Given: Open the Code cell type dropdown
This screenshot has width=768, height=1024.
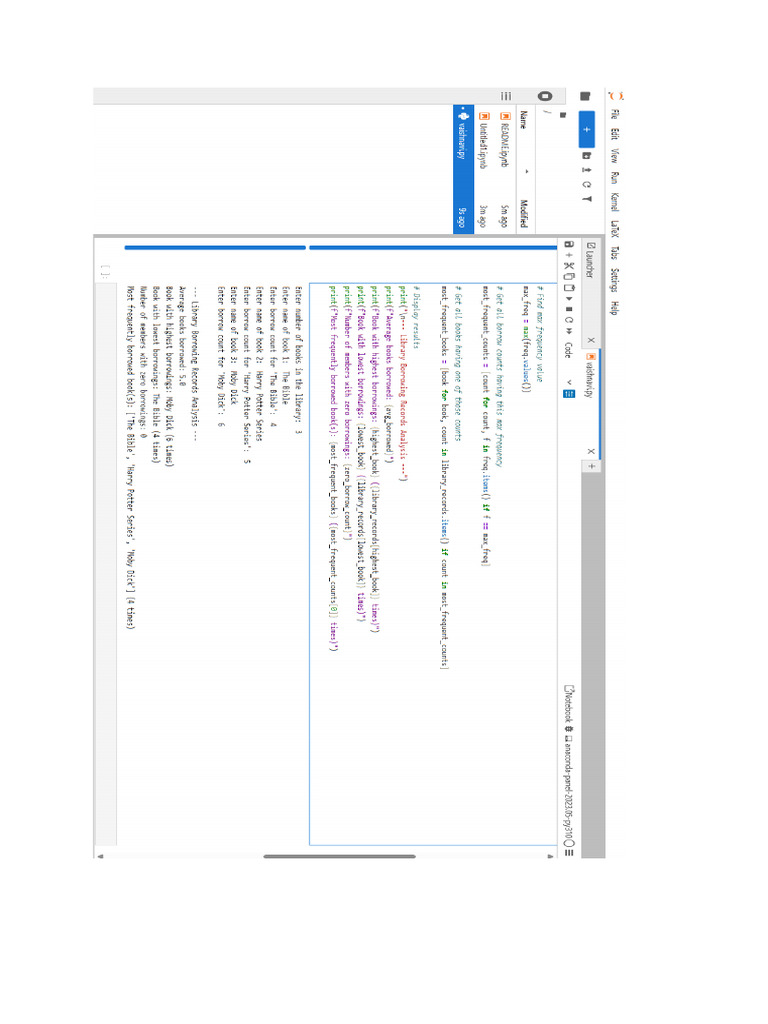Looking at the screenshot, I should tap(568, 363).
